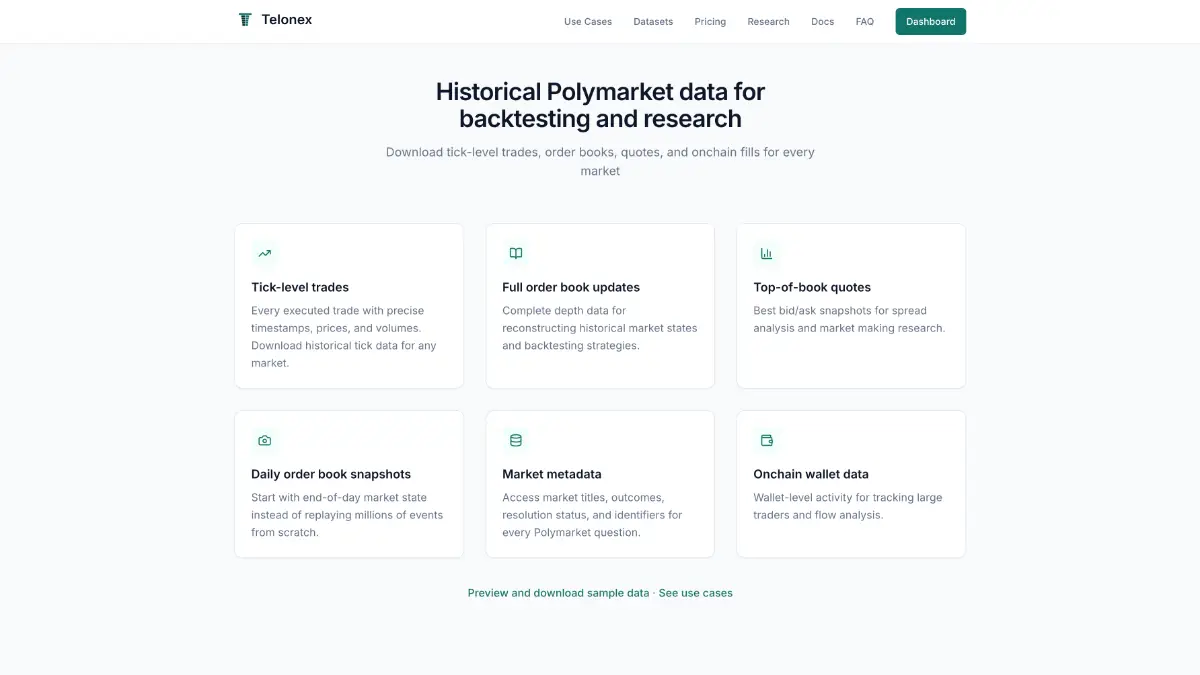Screen dimensions: 1200x675
Task: Open the Pricing page
Action: click(710, 21)
